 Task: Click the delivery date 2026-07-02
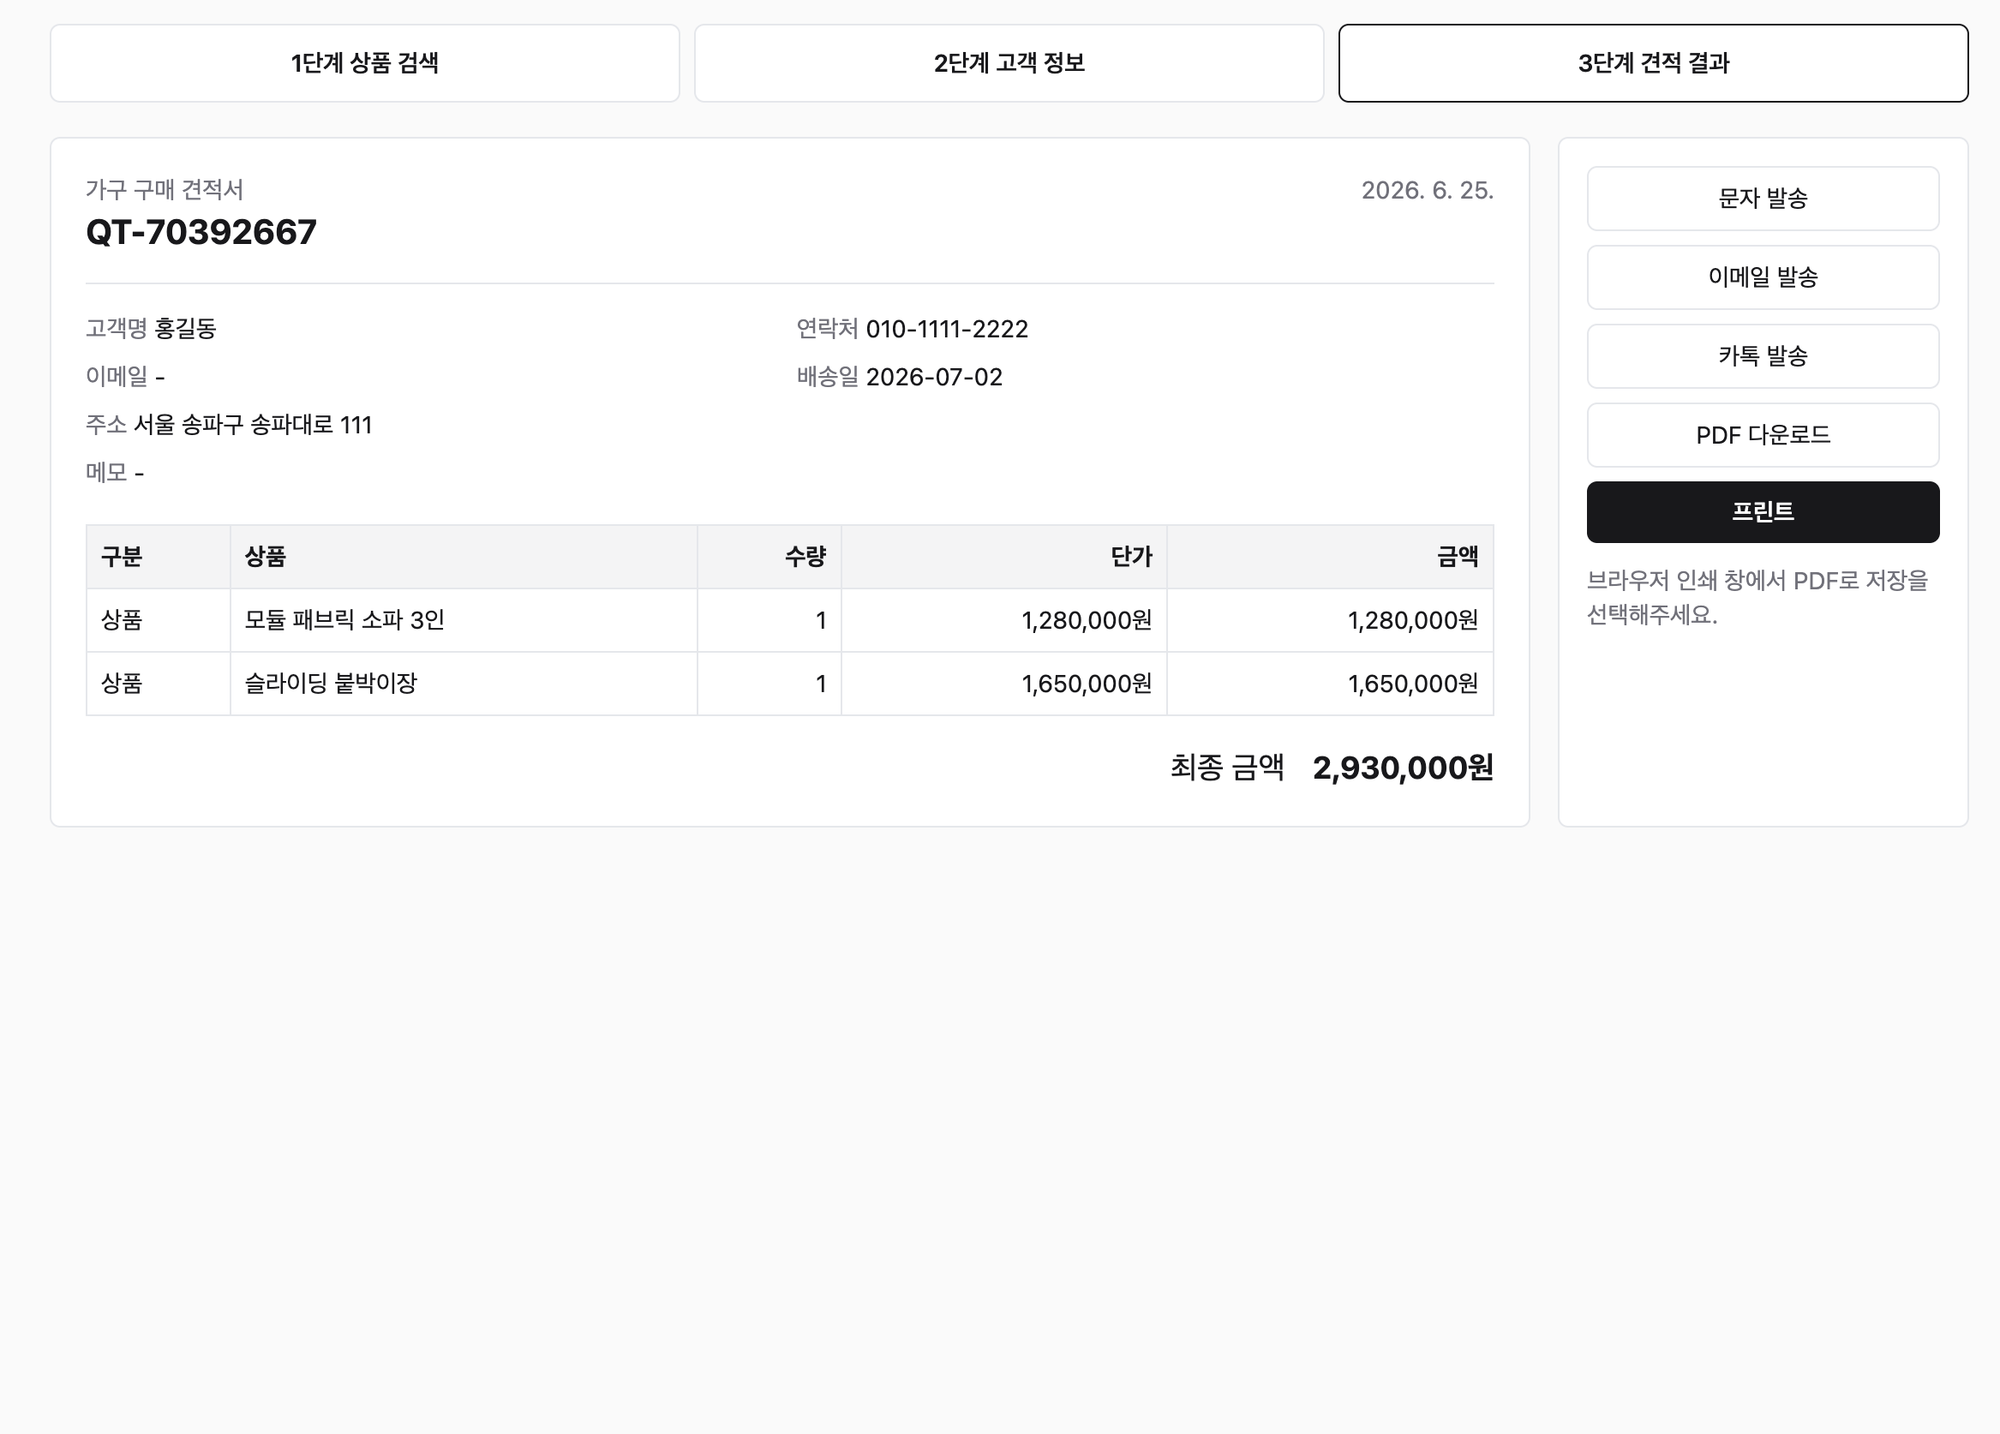coord(934,377)
